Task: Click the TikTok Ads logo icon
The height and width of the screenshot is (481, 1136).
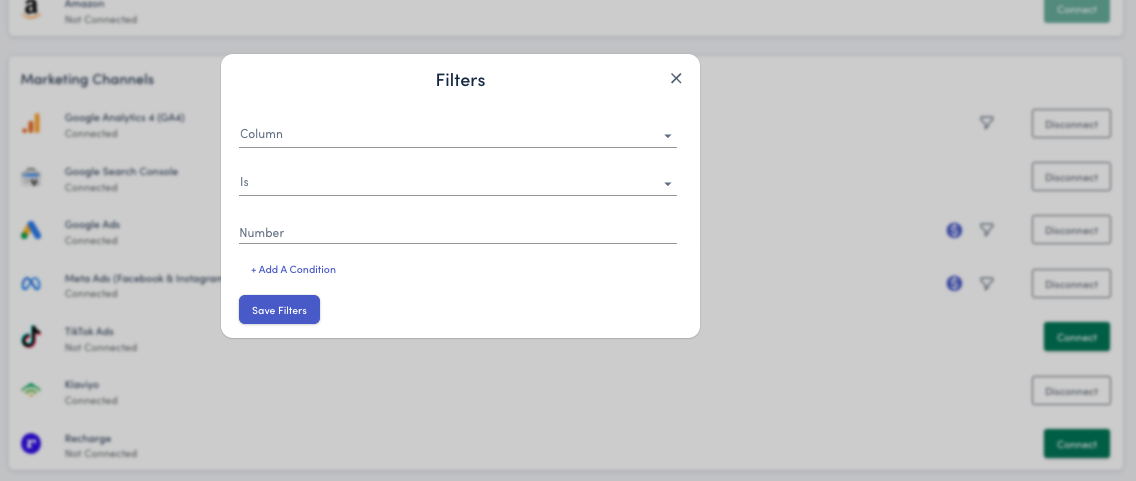Action: (x=31, y=337)
